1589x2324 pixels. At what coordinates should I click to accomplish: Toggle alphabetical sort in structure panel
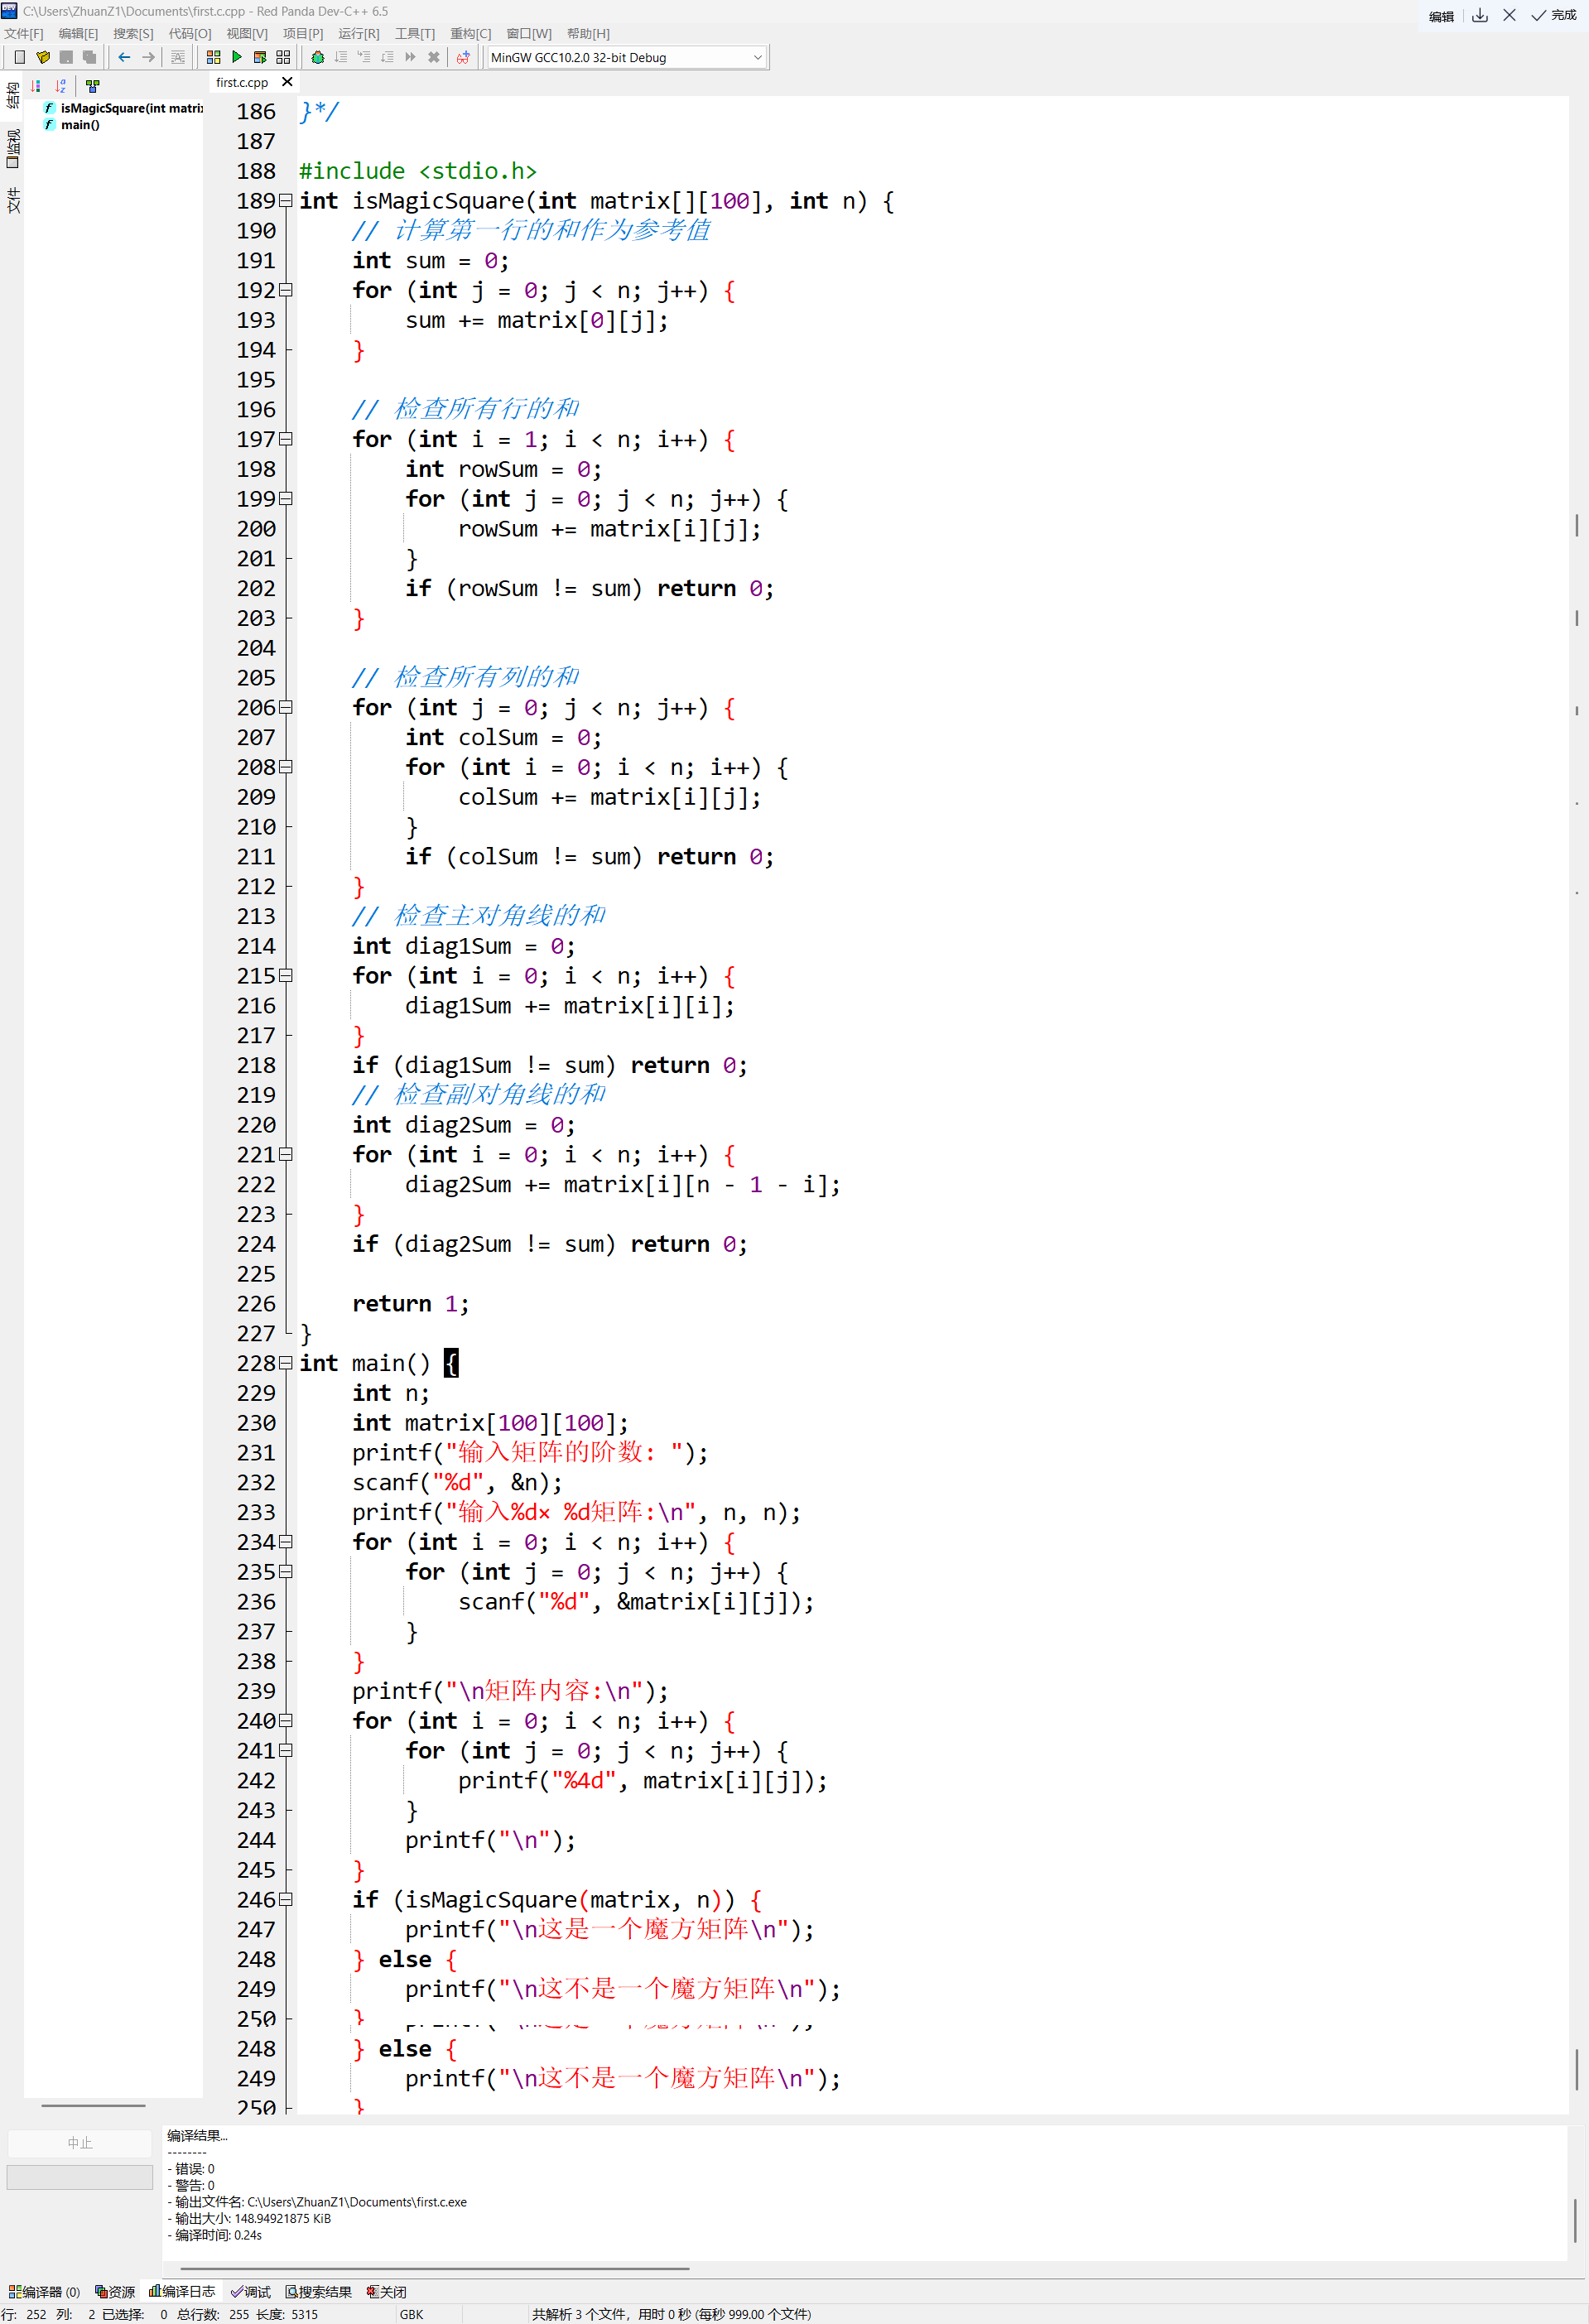coord(60,86)
